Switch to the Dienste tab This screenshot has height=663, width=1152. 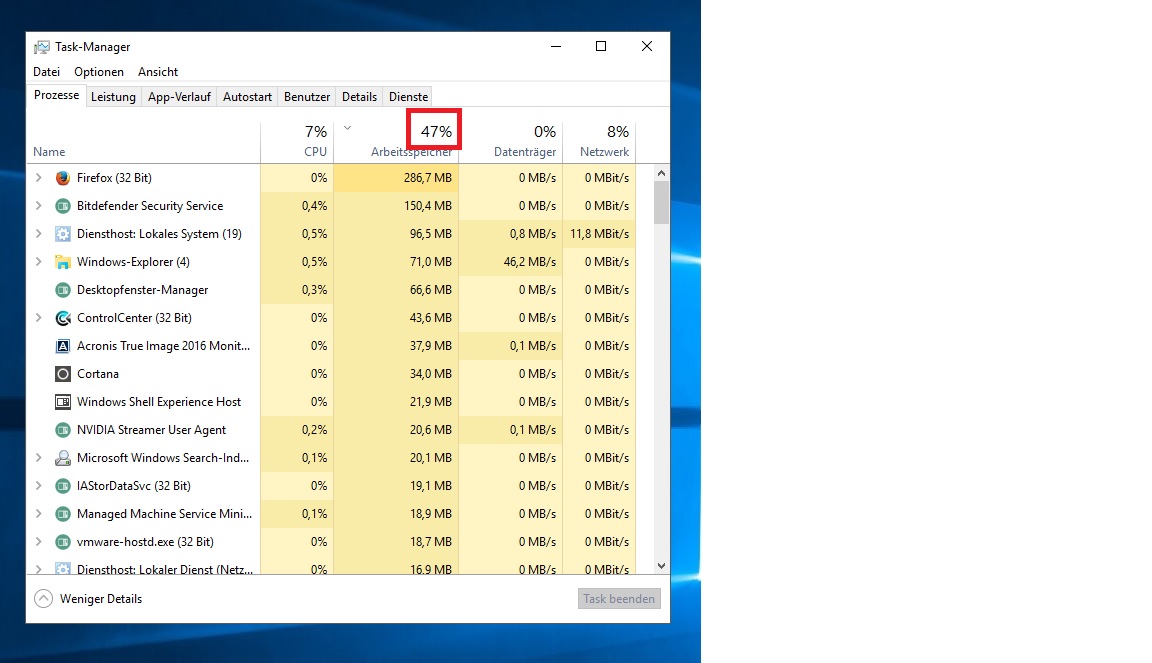tap(408, 96)
